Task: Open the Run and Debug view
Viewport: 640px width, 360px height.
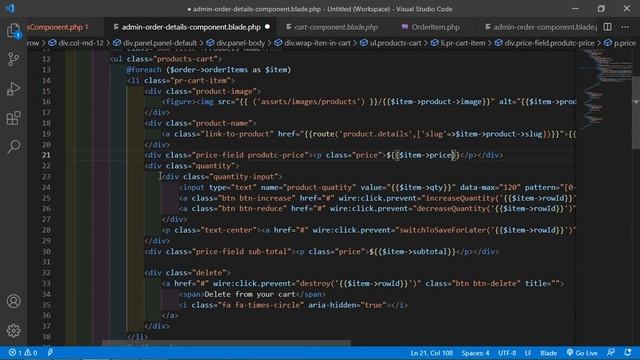Action: pos(13,89)
